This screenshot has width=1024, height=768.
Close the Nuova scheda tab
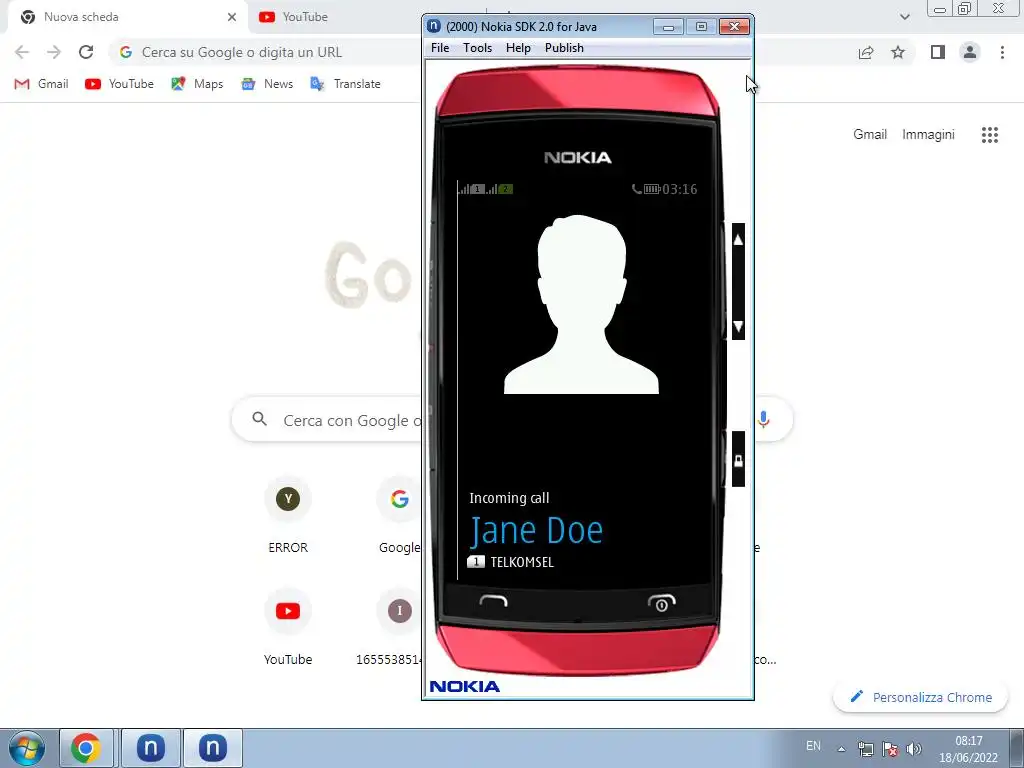tap(232, 17)
